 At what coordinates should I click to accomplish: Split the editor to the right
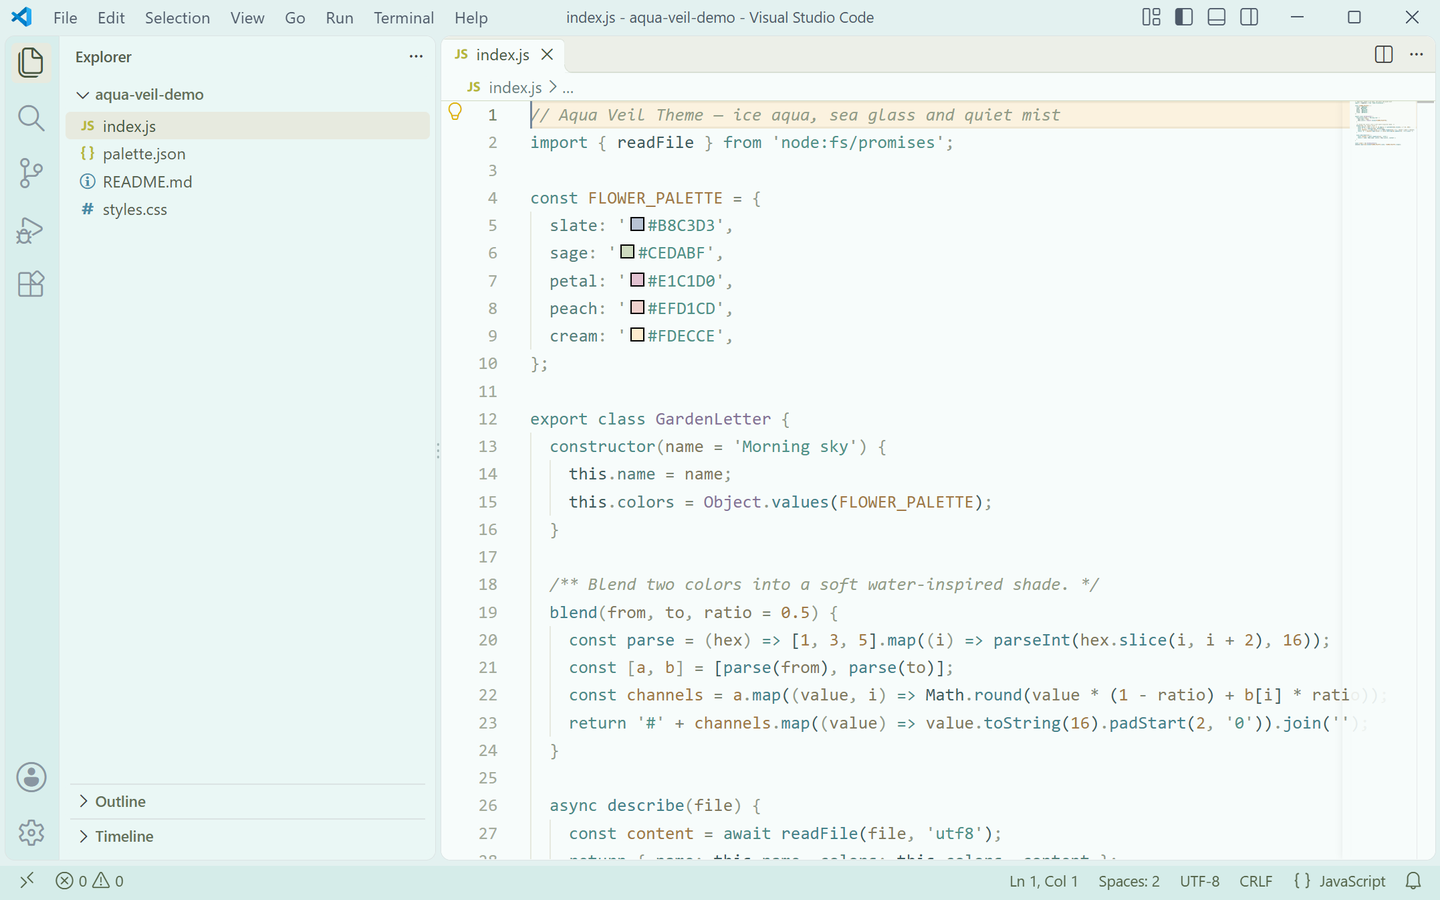point(1384,55)
